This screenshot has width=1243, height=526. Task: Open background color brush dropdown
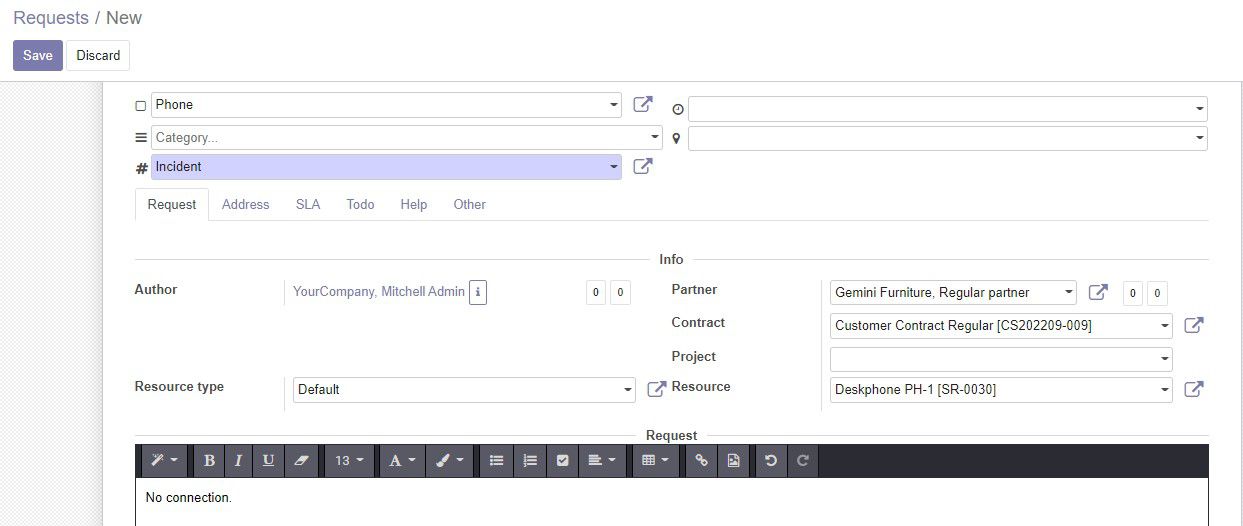point(448,460)
